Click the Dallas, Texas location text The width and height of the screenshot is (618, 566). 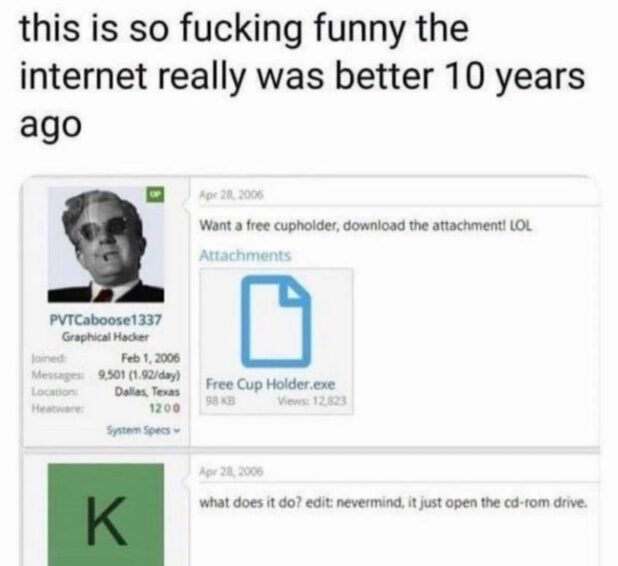[147, 392]
